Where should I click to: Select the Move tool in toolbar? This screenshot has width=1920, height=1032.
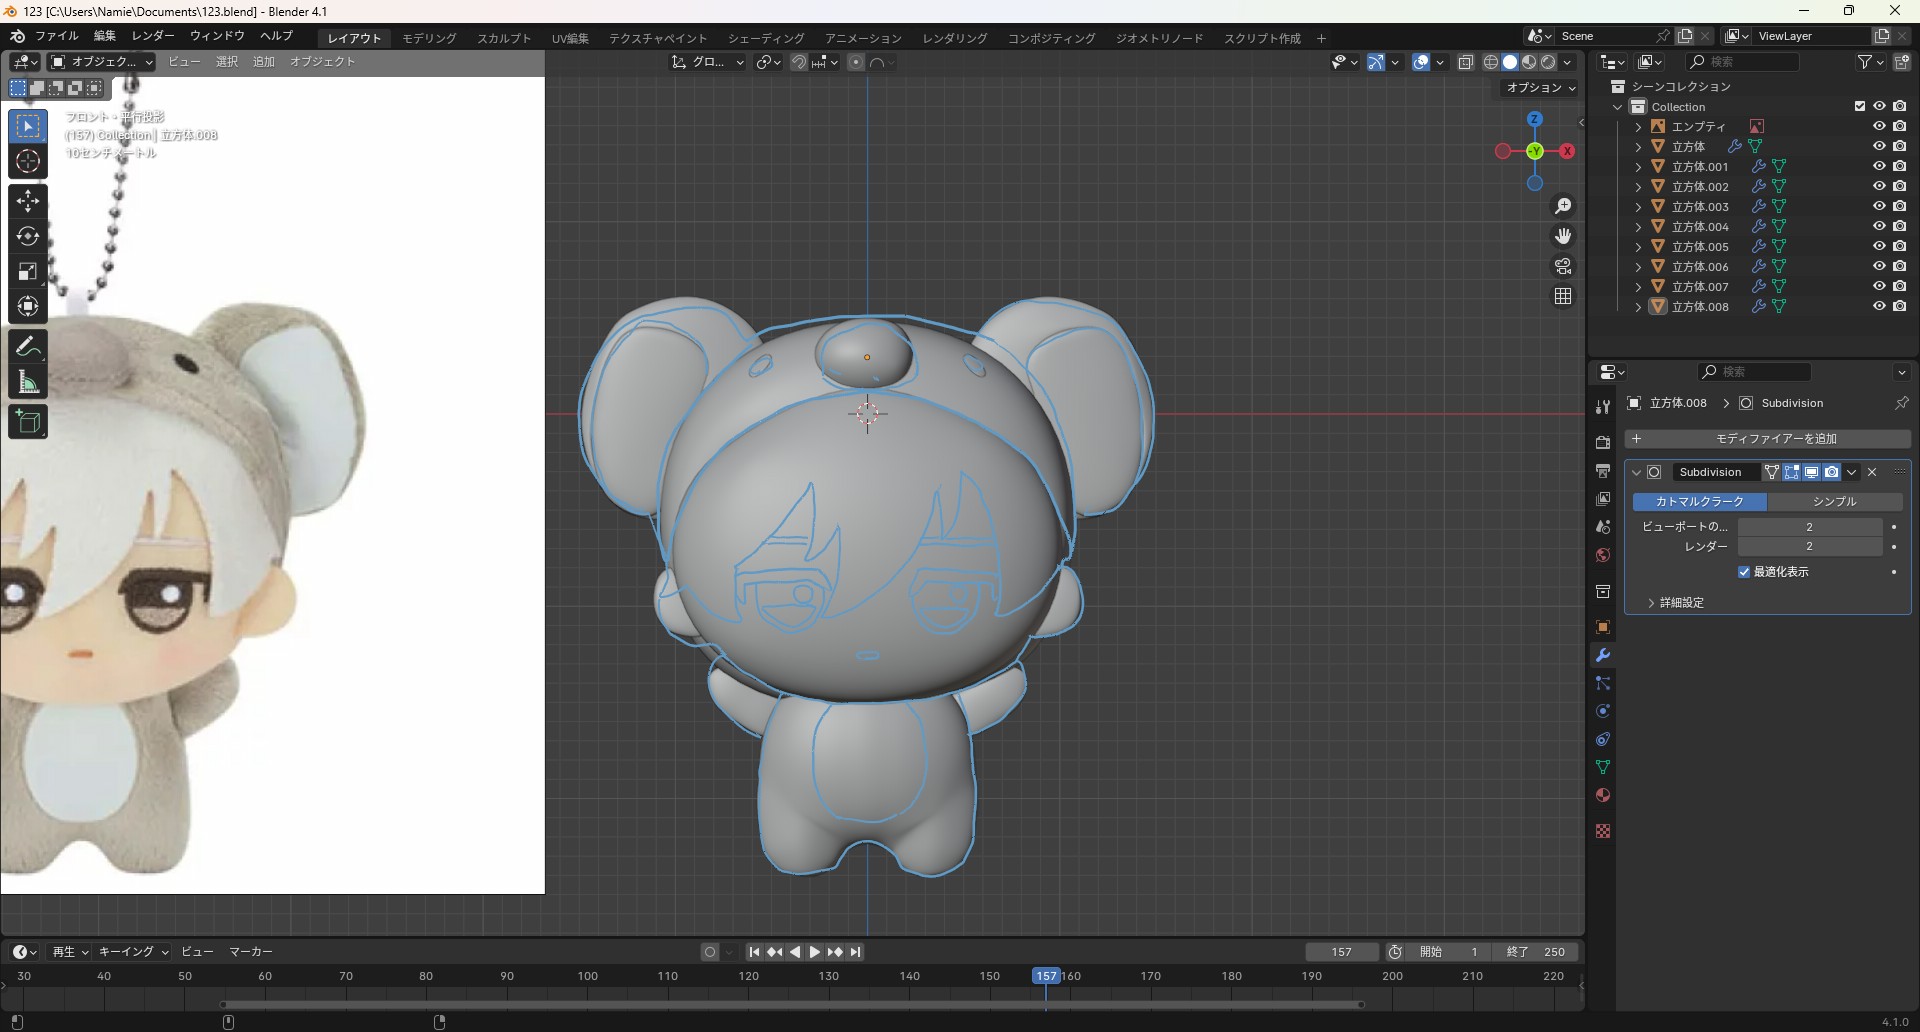coord(28,201)
